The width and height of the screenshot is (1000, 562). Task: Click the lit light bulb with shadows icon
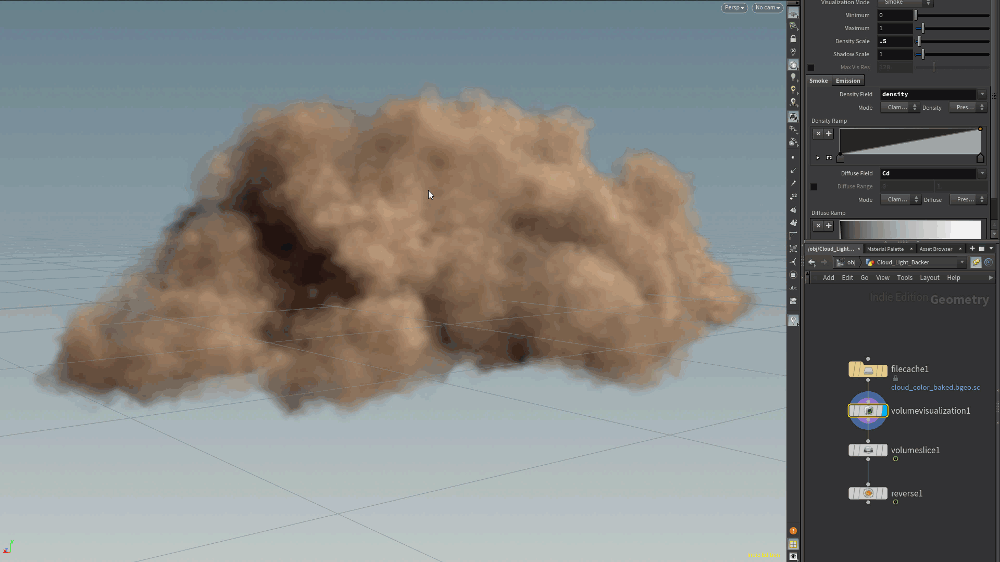pyautogui.click(x=793, y=103)
